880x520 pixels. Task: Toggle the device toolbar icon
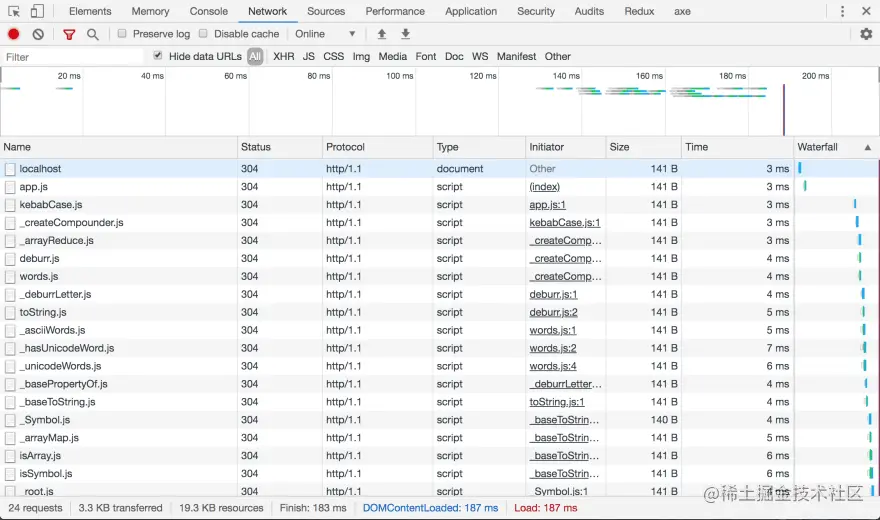click(37, 11)
